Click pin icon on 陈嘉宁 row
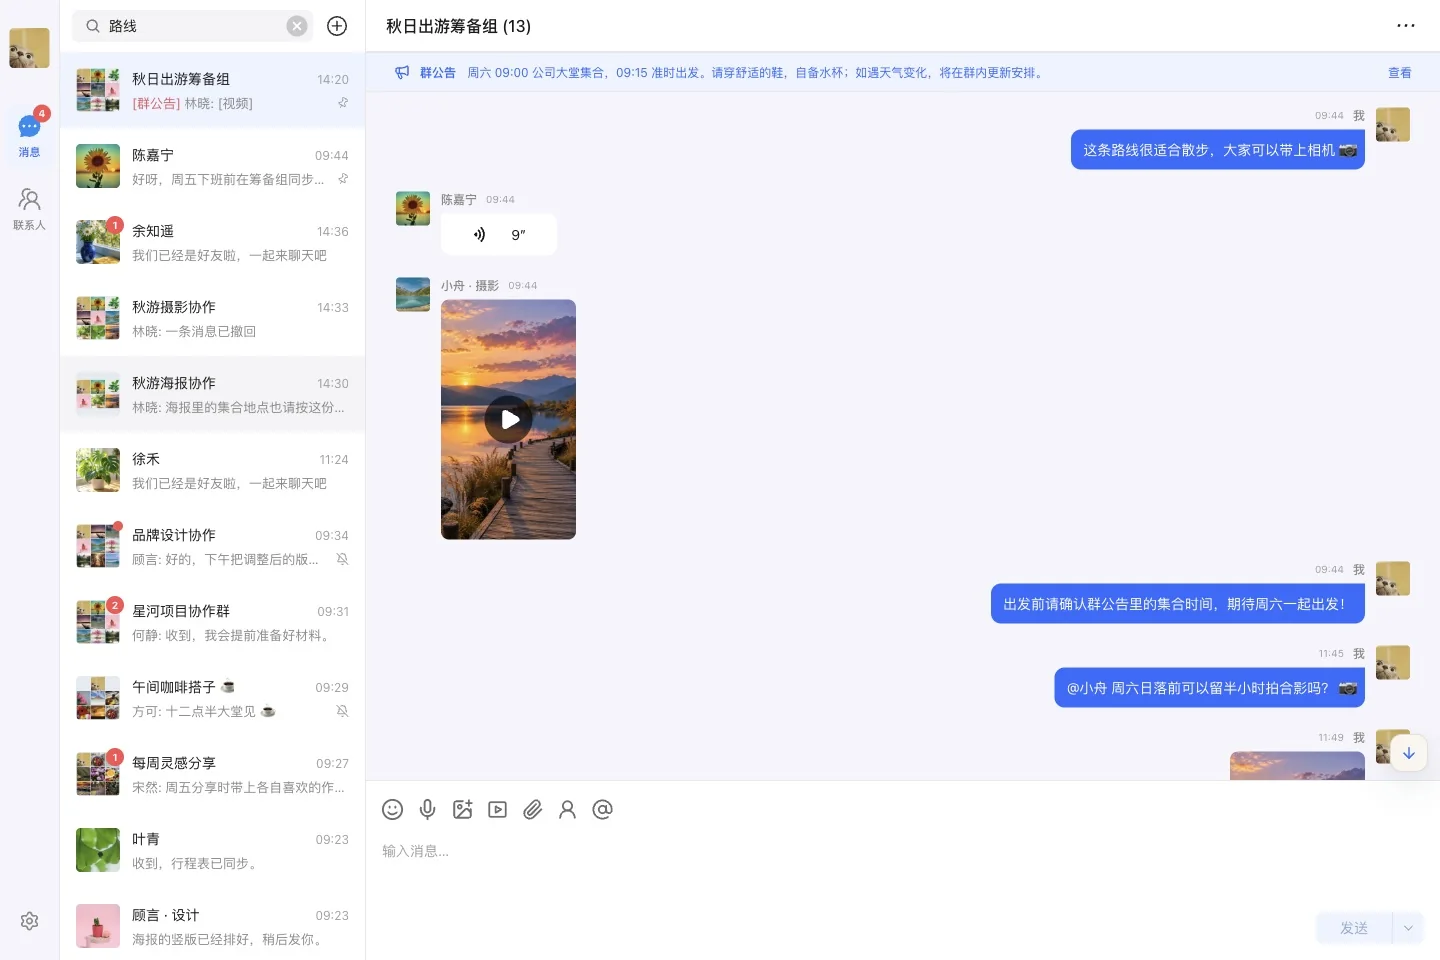Screen dimensions: 1440x960 click(x=343, y=179)
